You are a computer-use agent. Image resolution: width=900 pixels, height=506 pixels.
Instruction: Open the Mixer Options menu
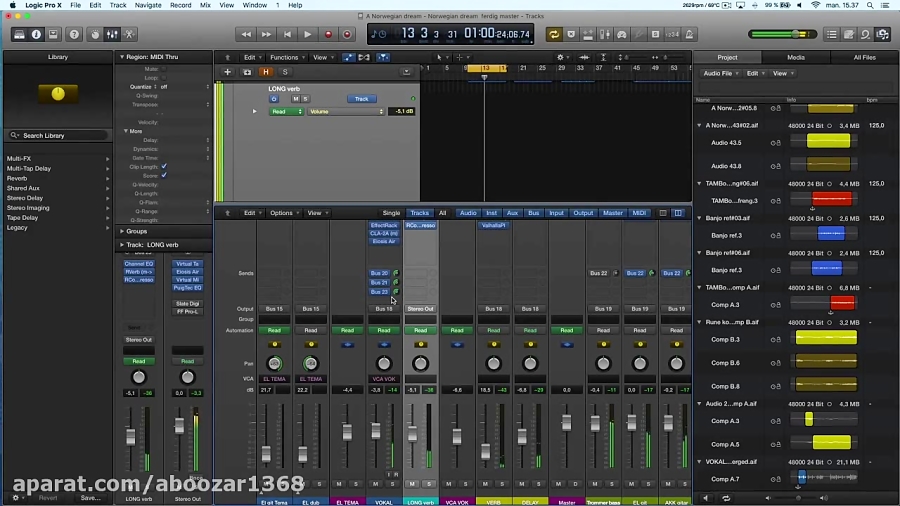(x=284, y=213)
